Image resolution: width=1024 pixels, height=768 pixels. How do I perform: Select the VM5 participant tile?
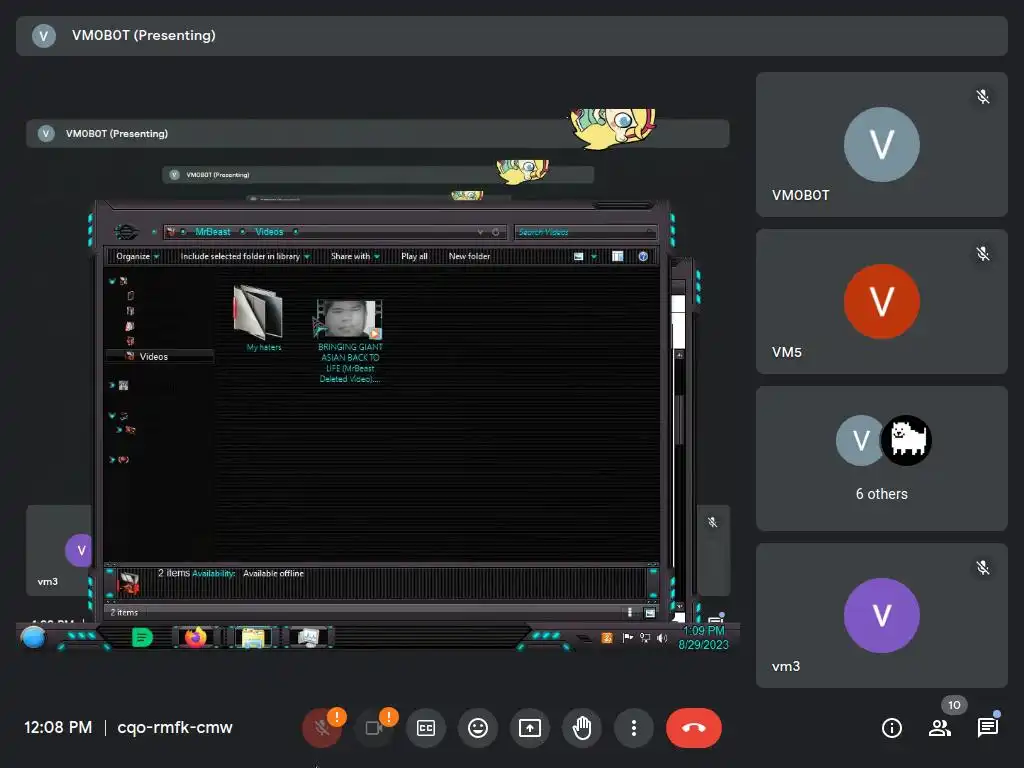[882, 302]
